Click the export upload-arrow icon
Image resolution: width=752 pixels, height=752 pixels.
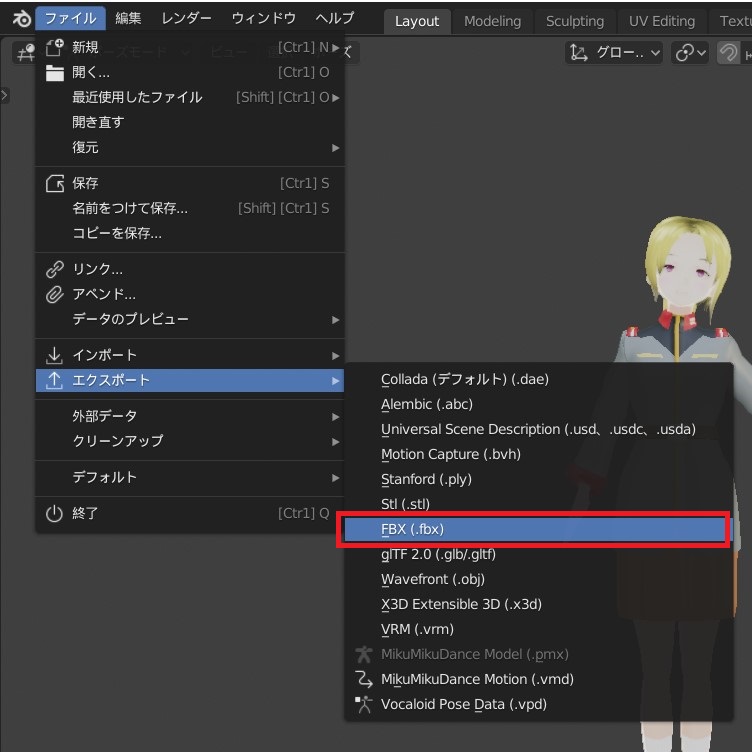[54, 380]
